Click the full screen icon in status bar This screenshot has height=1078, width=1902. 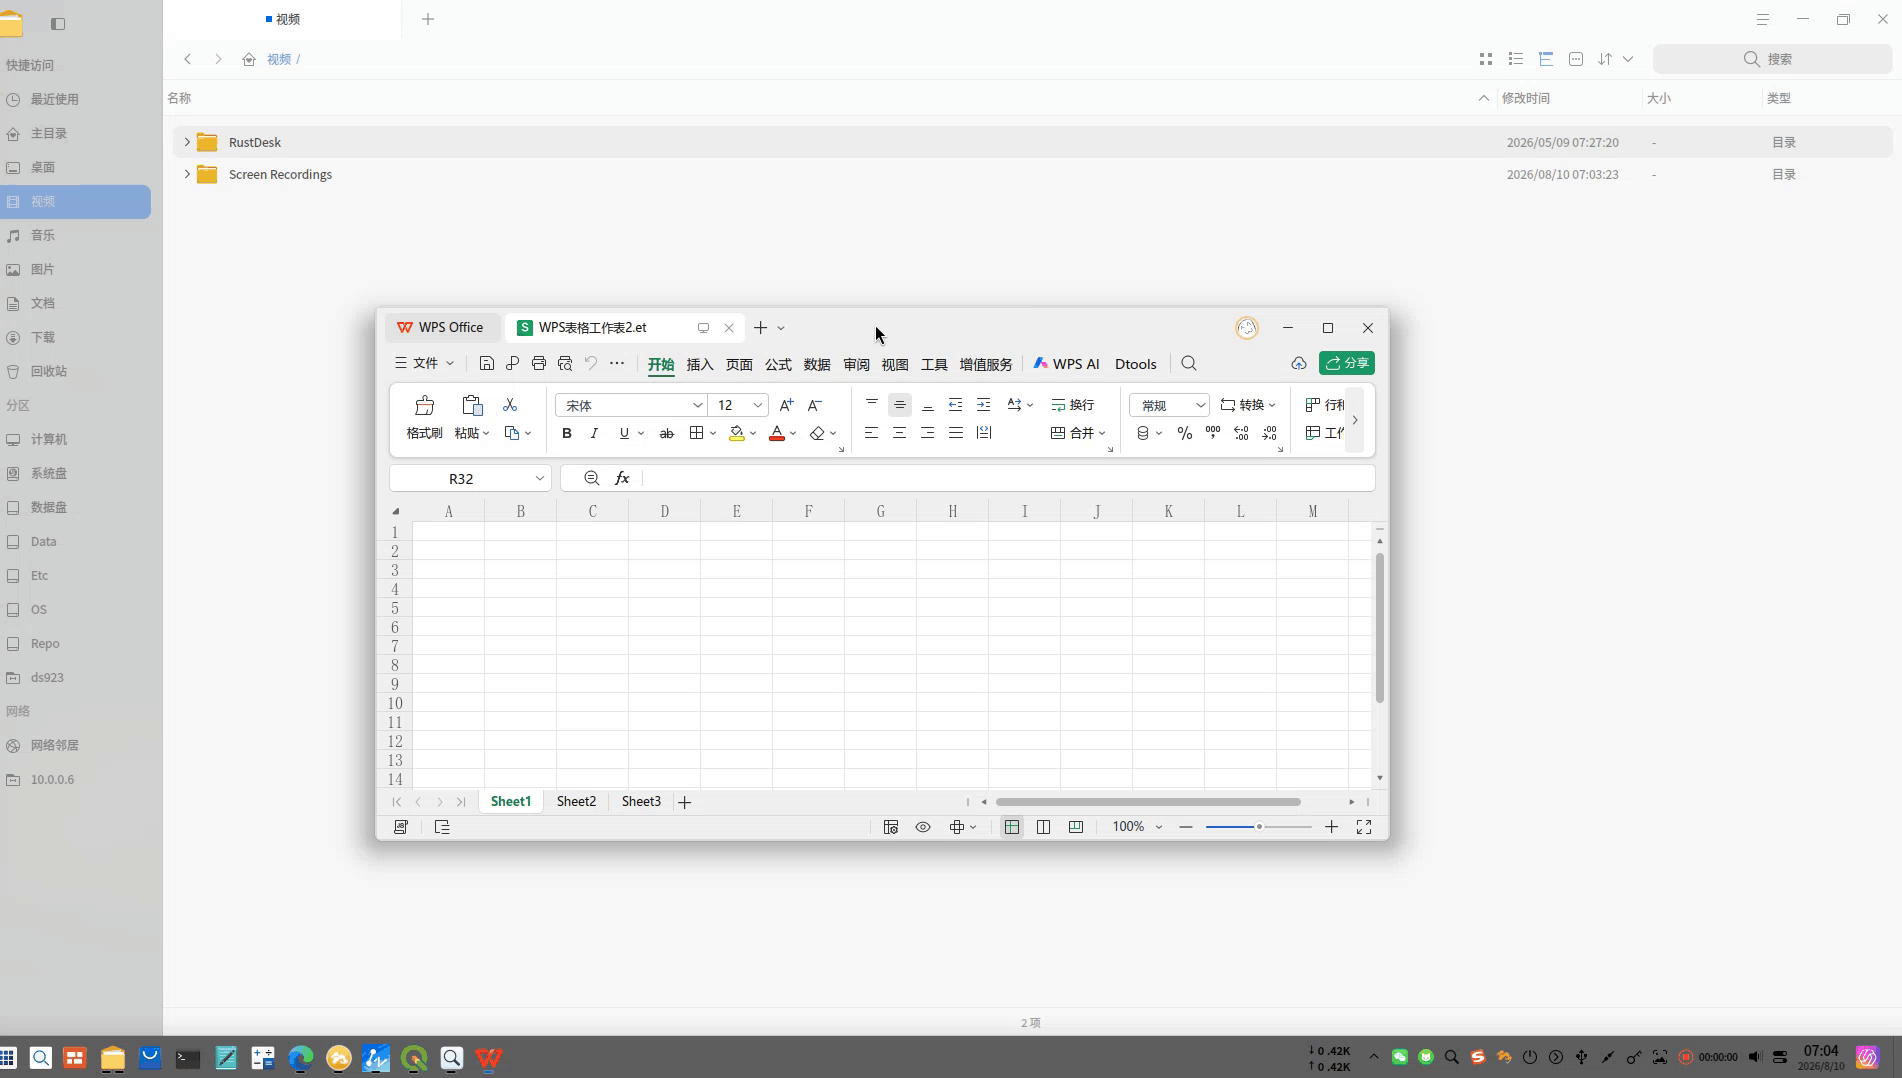pos(1364,827)
